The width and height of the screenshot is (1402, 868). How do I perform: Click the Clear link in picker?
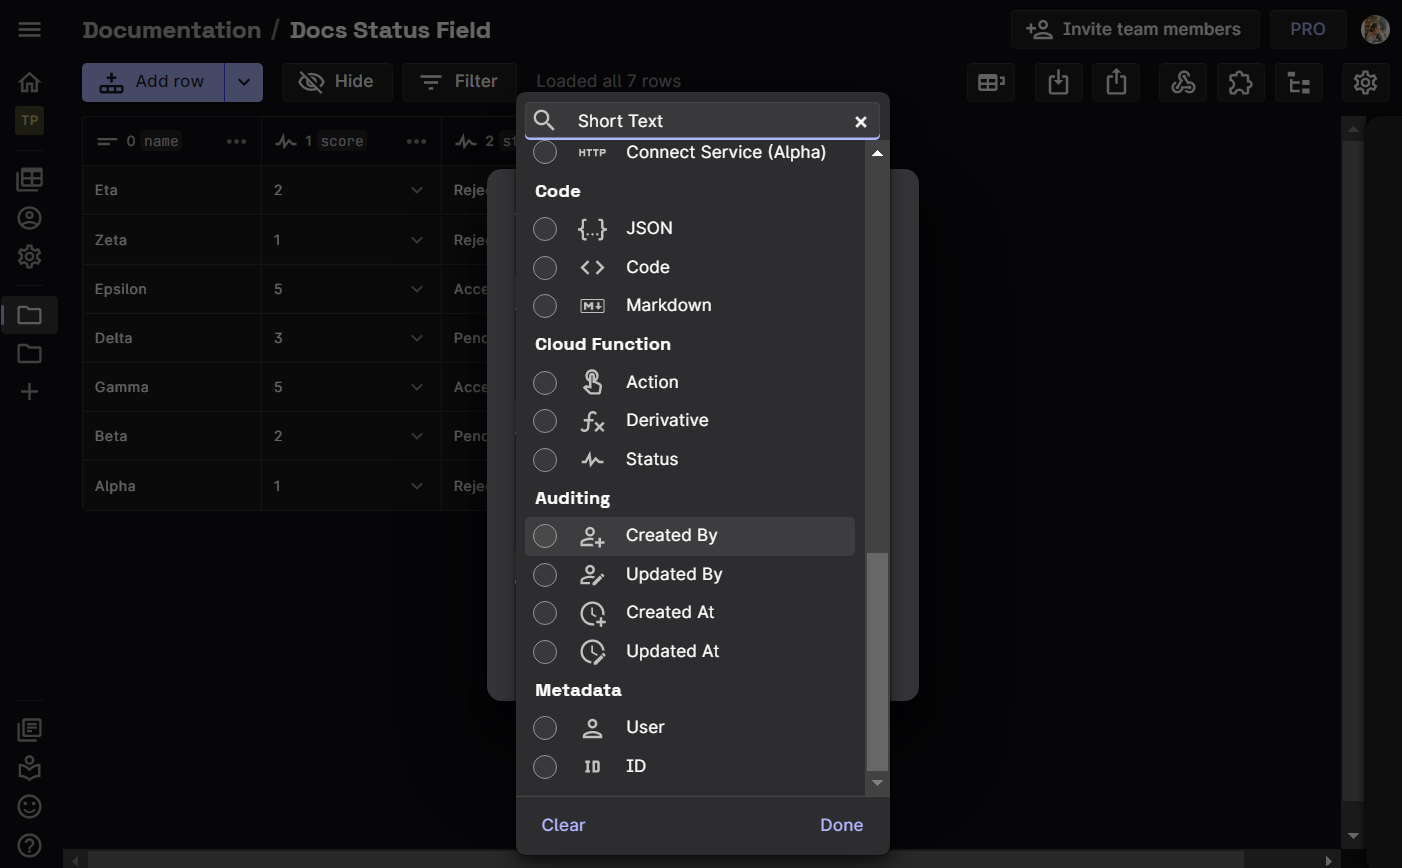tap(563, 825)
